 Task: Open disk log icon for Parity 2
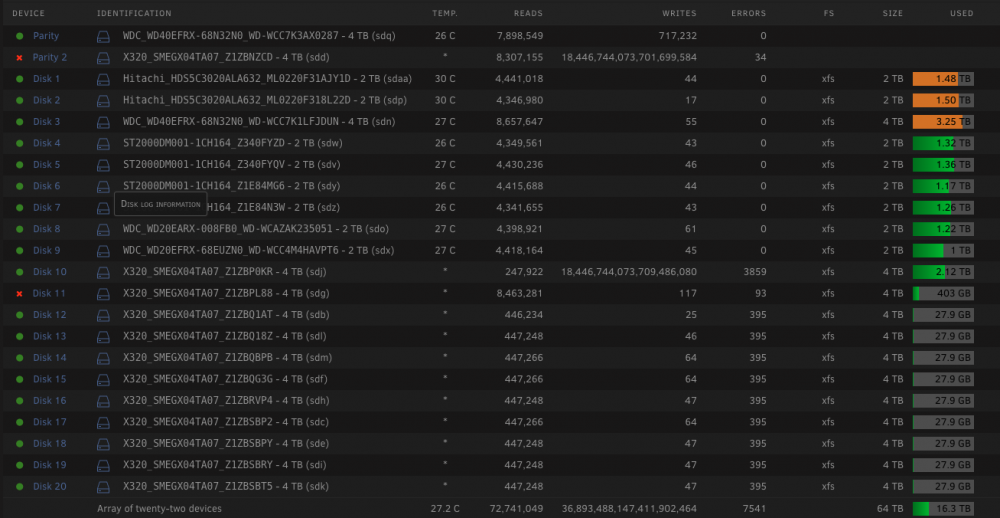pyautogui.click(x=103, y=58)
